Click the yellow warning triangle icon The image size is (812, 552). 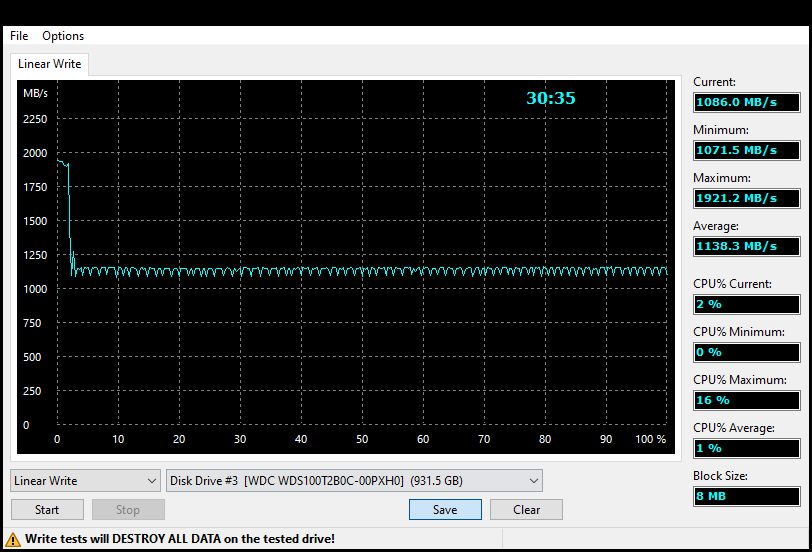tap(14, 539)
